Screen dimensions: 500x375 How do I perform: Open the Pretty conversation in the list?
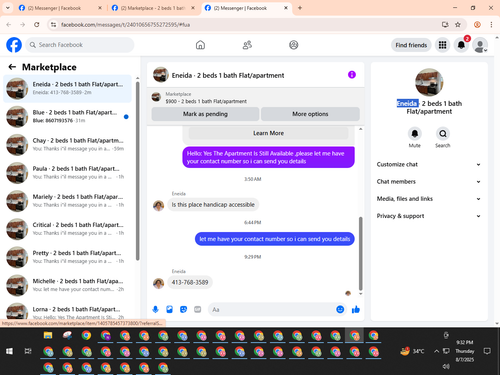[67, 257]
